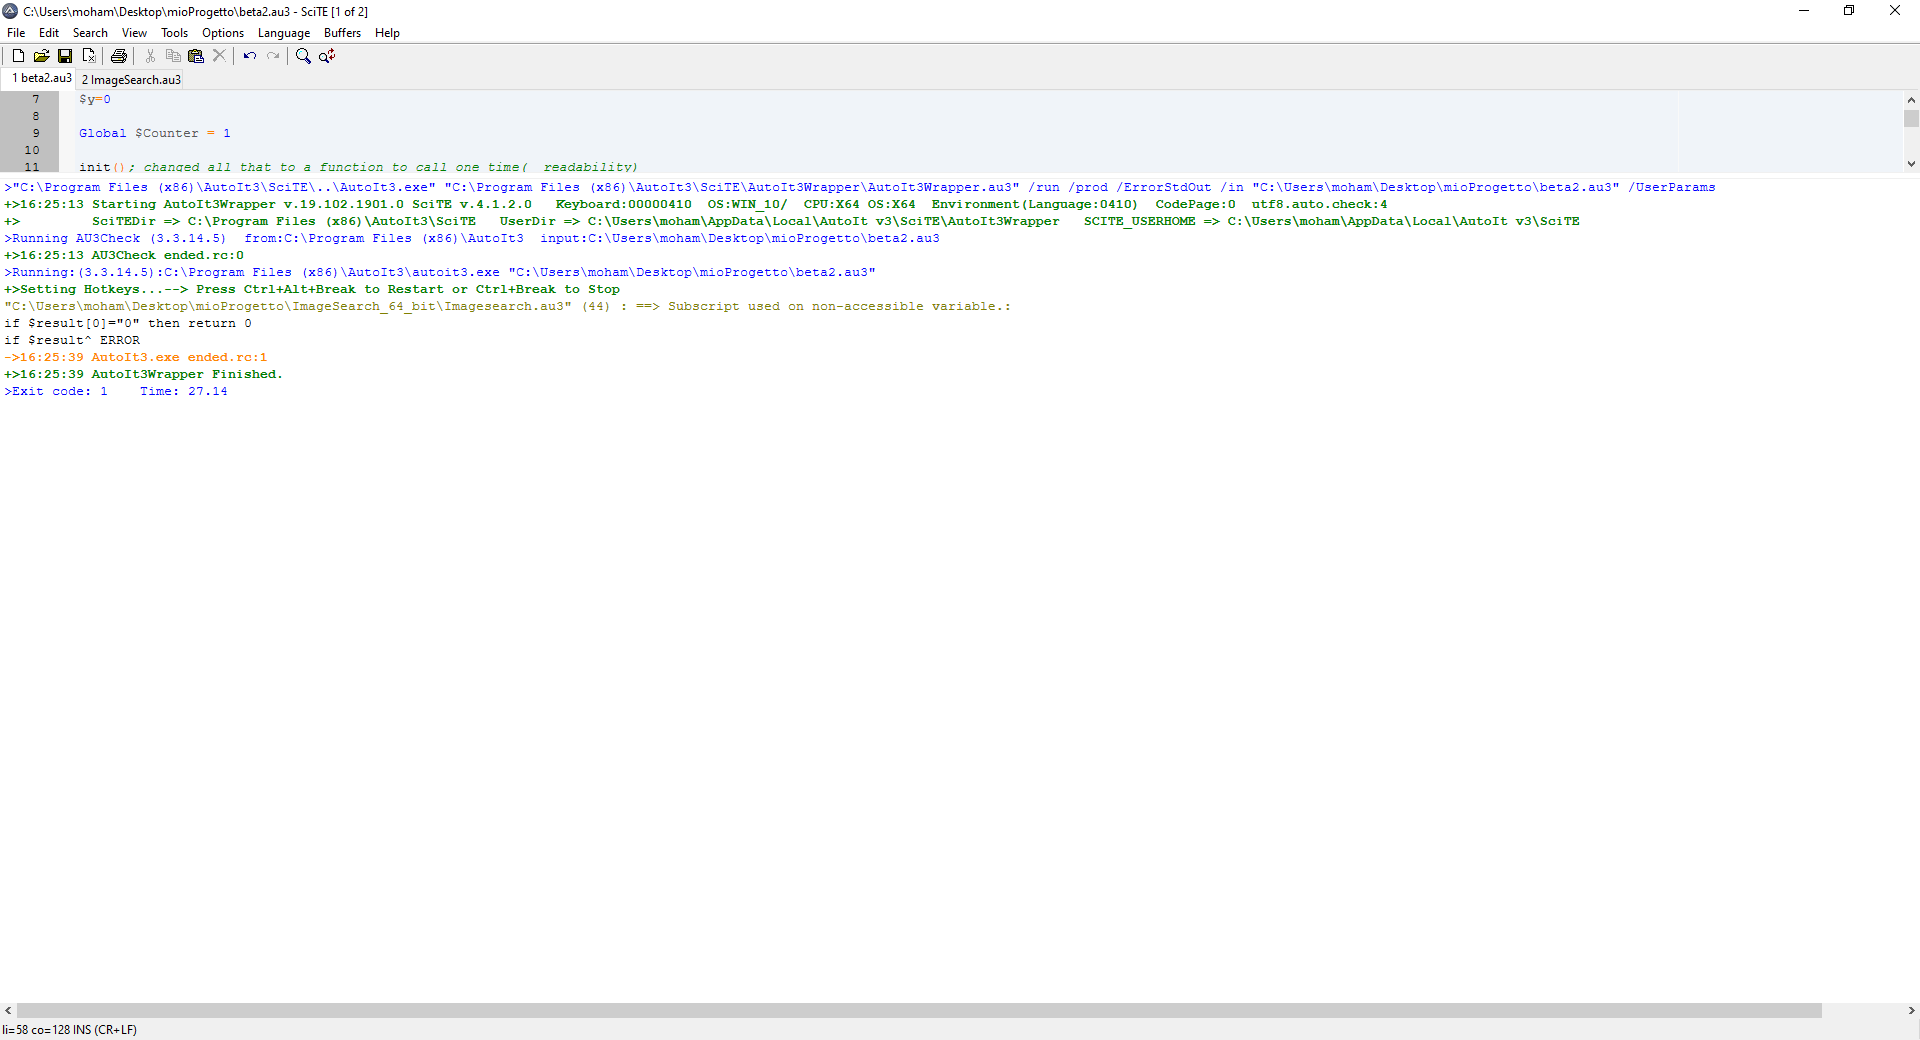The height and width of the screenshot is (1040, 1920).
Task: Click output pane scroll left arrow
Action: coord(8,1011)
